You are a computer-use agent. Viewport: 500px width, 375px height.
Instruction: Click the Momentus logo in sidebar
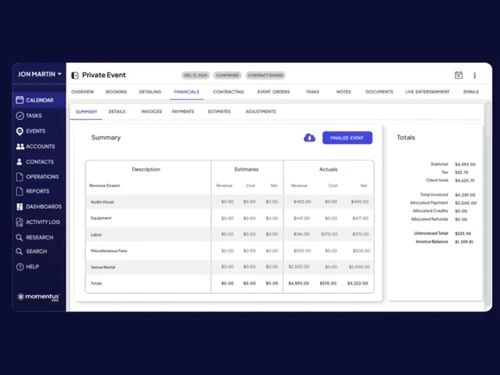point(38,297)
